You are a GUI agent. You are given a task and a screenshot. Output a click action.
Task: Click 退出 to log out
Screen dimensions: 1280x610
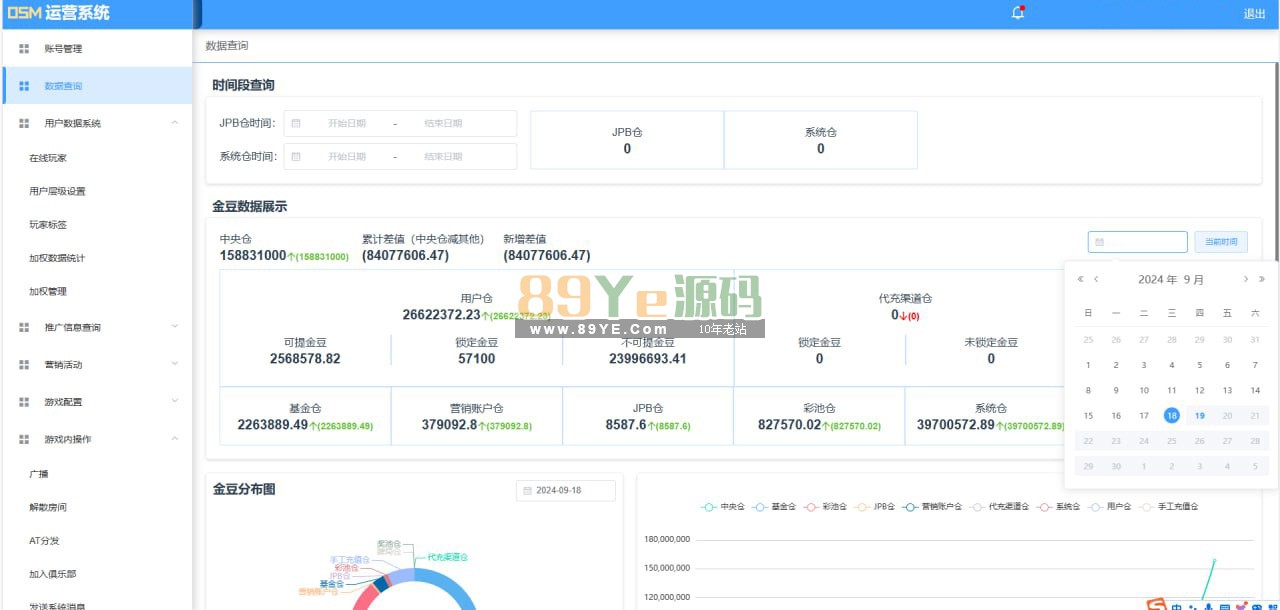(1254, 14)
